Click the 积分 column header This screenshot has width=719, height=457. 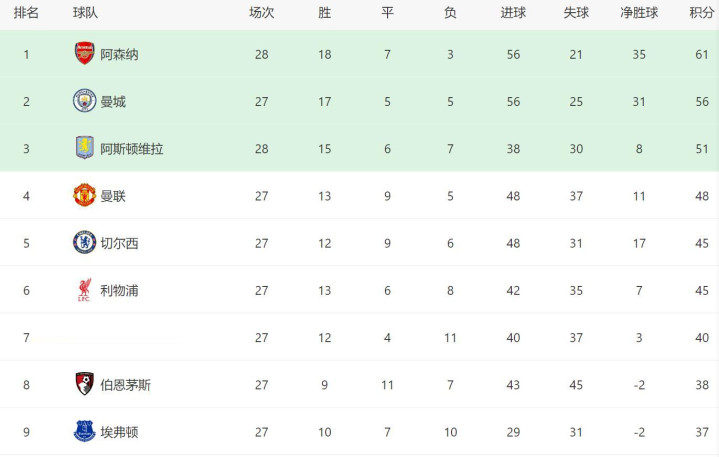[701, 13]
